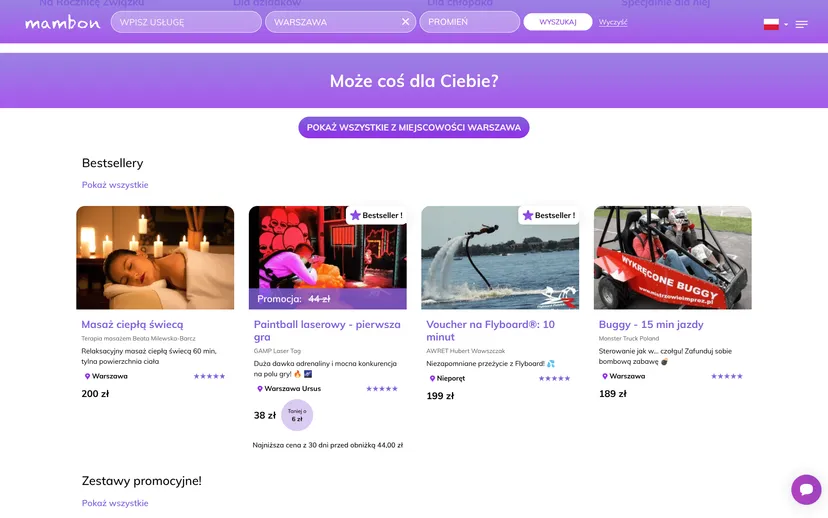Click star rating of Flyboard voucher

pyautogui.click(x=554, y=379)
